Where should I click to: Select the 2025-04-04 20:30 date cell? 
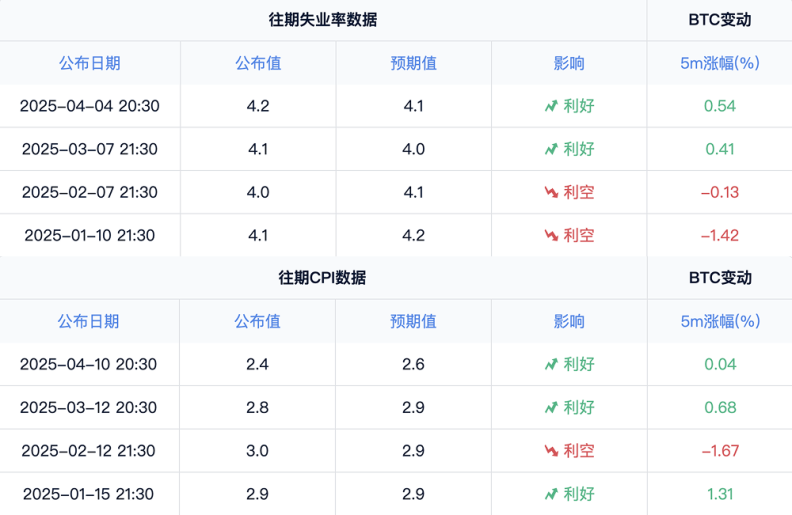click(89, 106)
